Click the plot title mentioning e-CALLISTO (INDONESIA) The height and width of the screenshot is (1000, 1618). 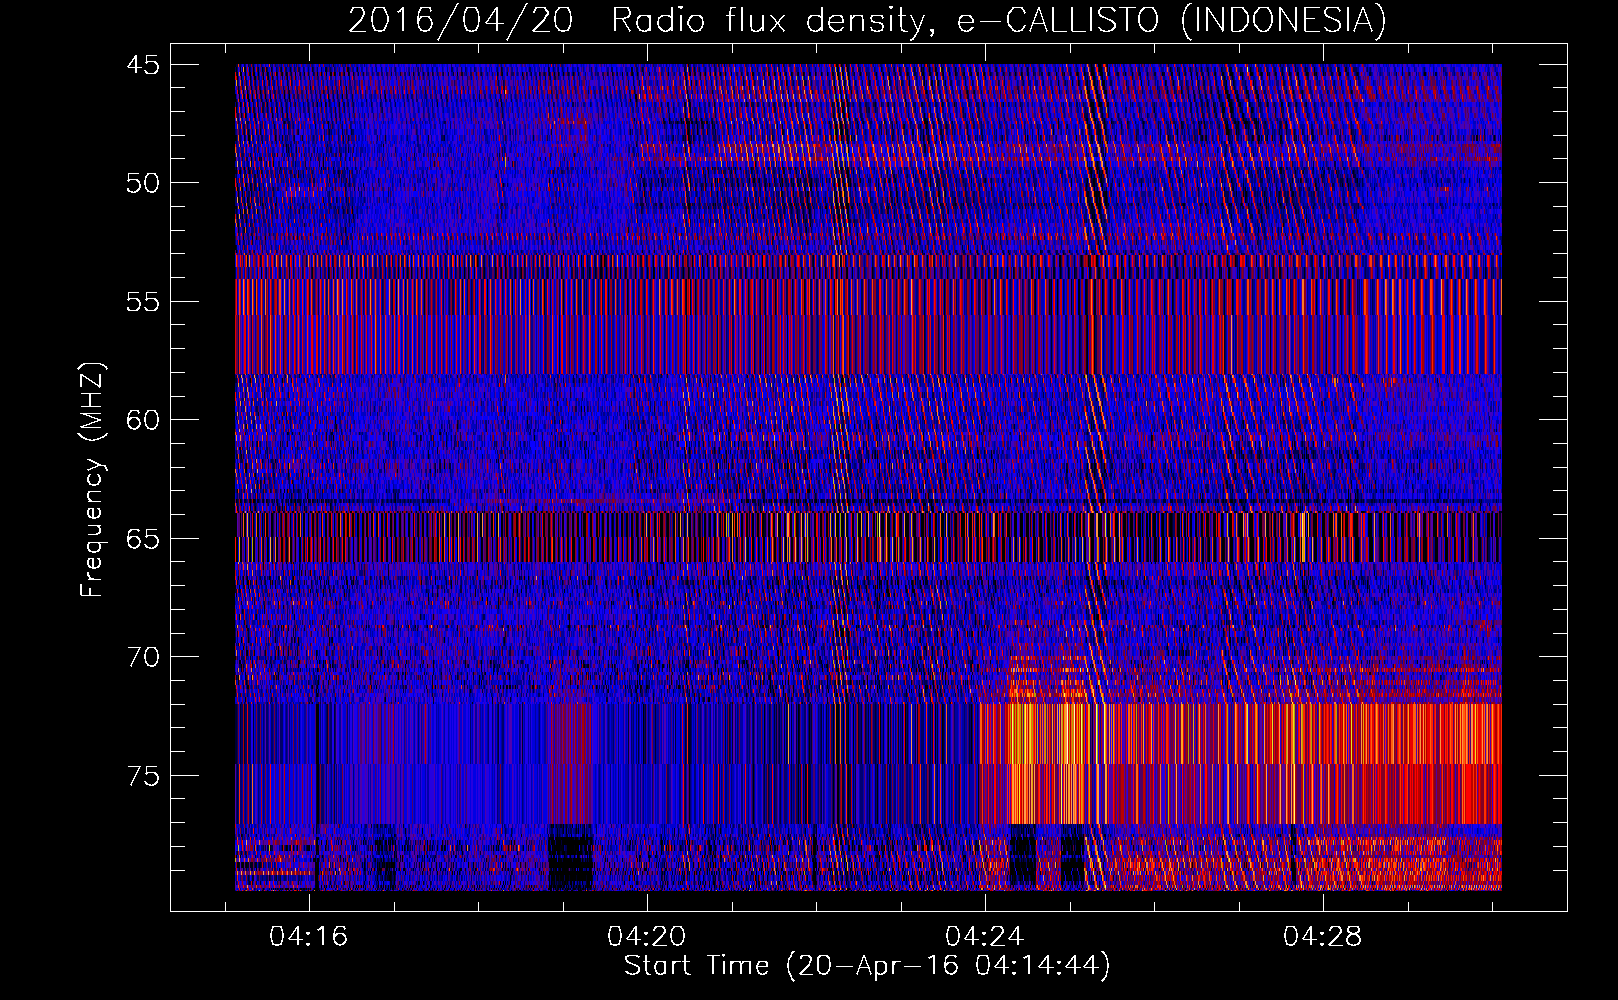[867, 20]
